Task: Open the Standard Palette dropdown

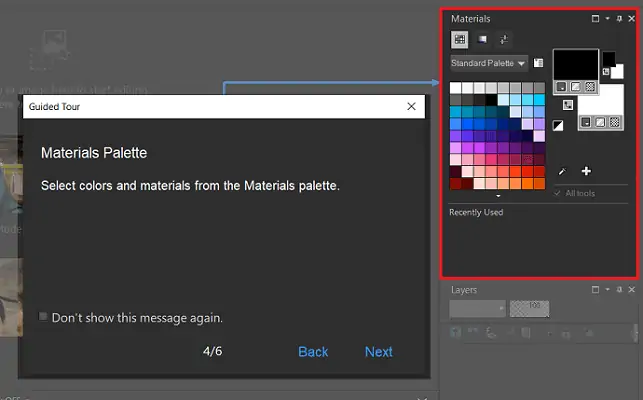Action: pos(489,63)
